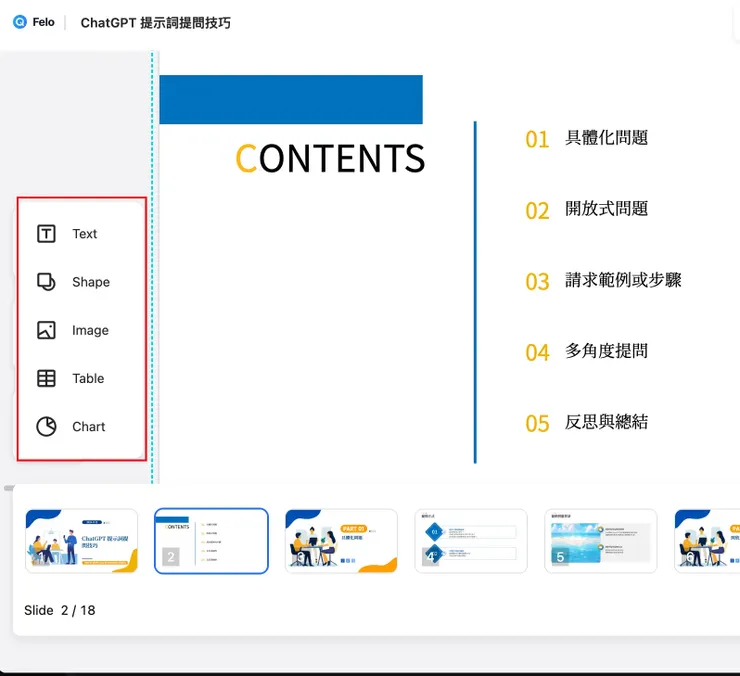Select the Shape tool icon
Screen dimensions: 740x676
point(46,282)
